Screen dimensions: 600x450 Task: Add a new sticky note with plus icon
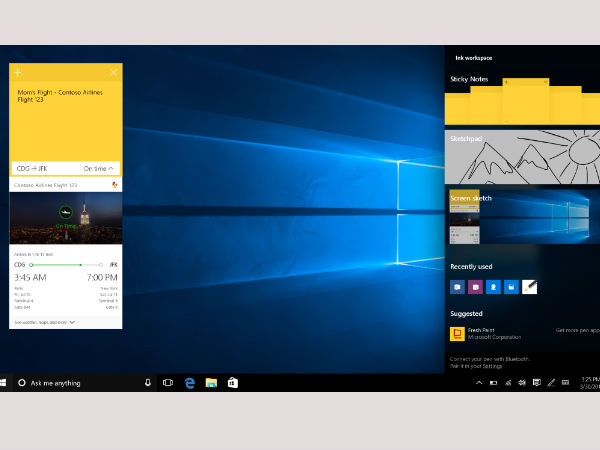18,73
